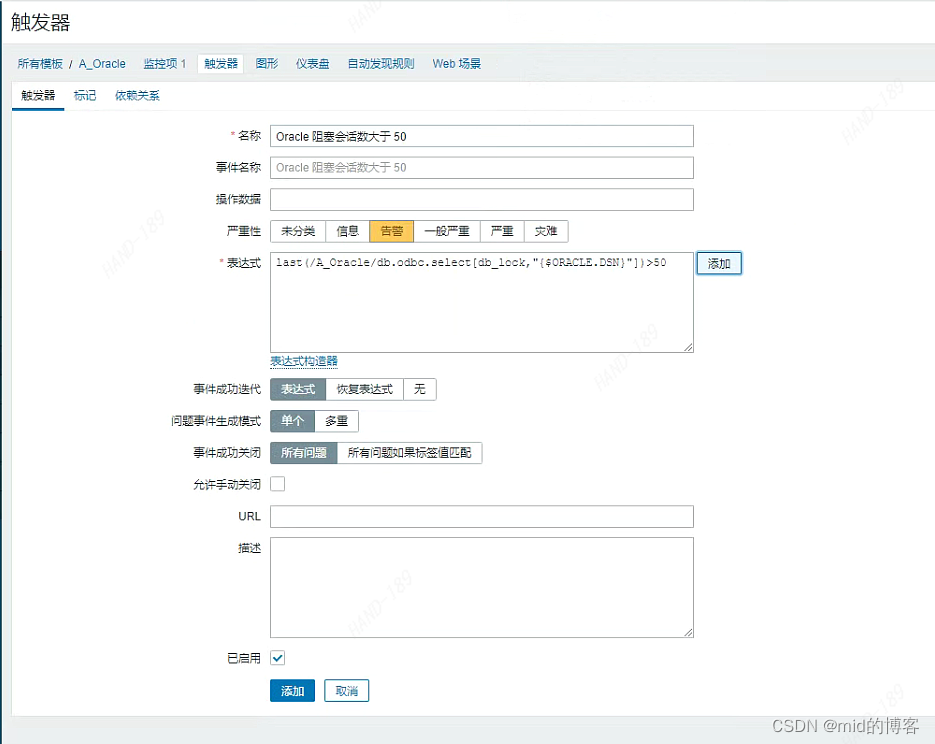Click the URL input field
Image resolution: width=935 pixels, height=744 pixels.
pos(482,516)
